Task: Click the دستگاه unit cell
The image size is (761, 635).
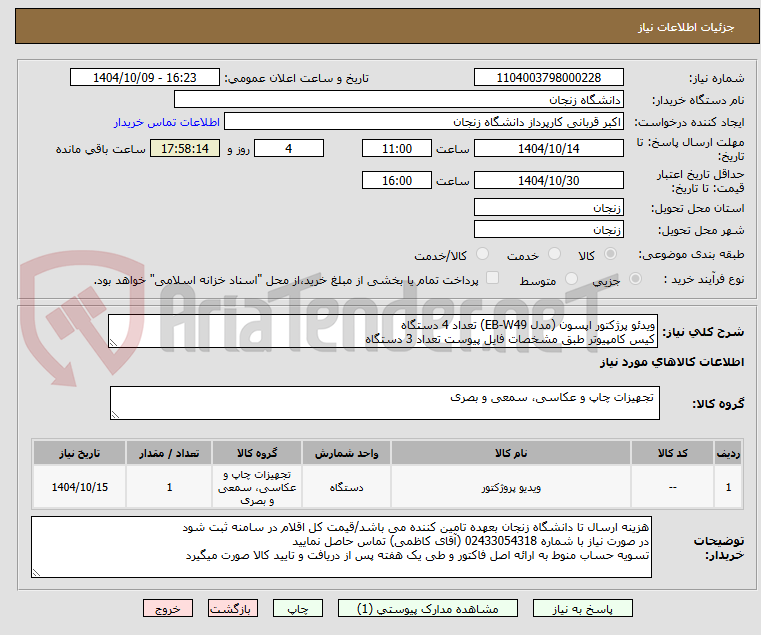Action: (346, 487)
